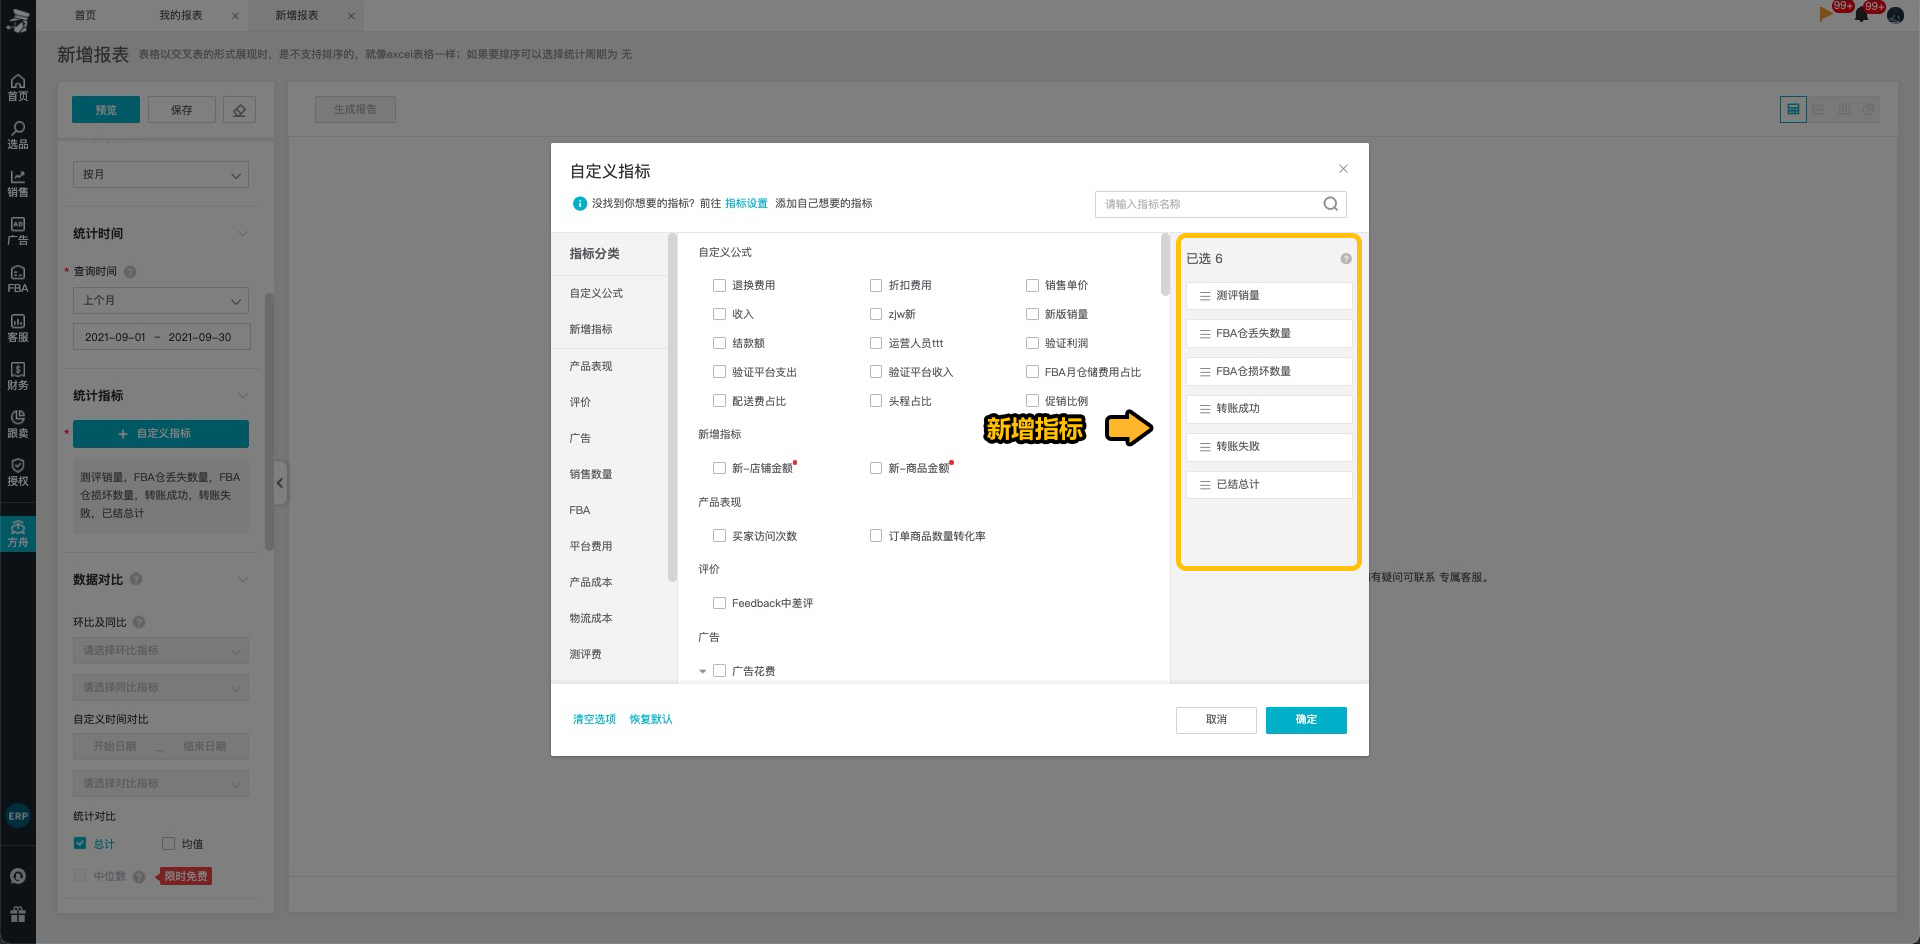Click the search magnifier icon in indicator search box

coord(1330,204)
